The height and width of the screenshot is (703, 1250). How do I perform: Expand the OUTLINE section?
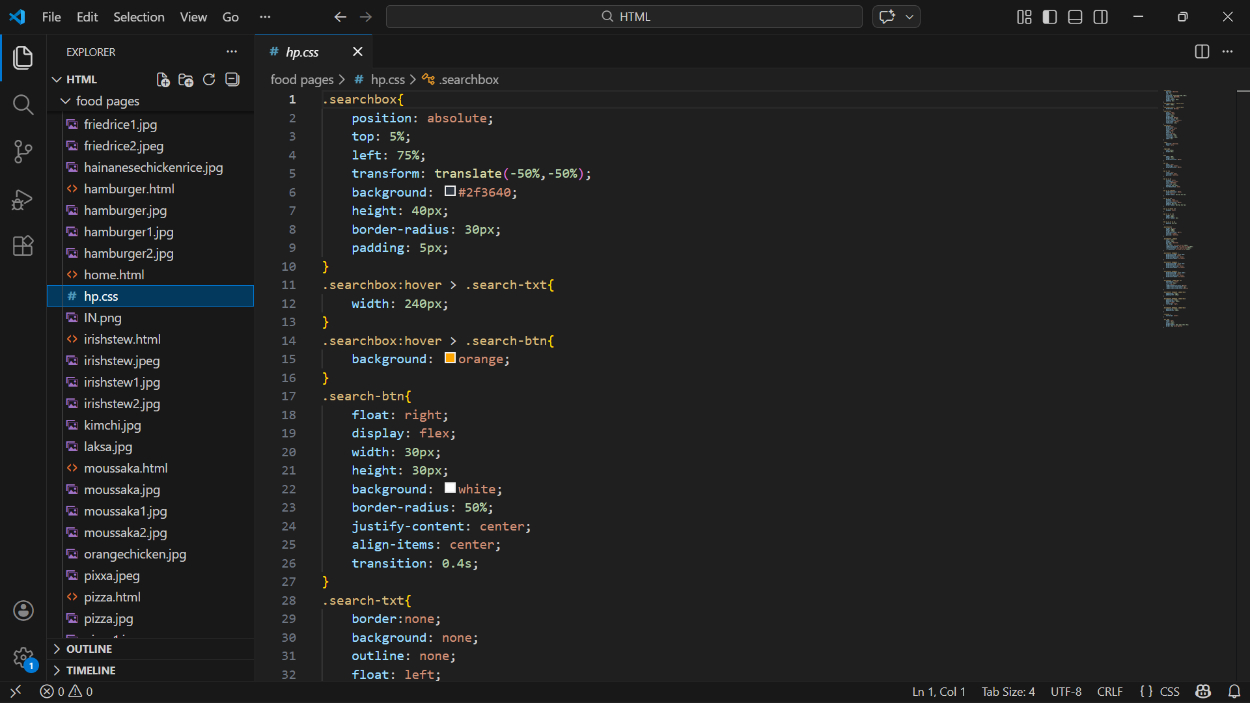[x=89, y=649]
